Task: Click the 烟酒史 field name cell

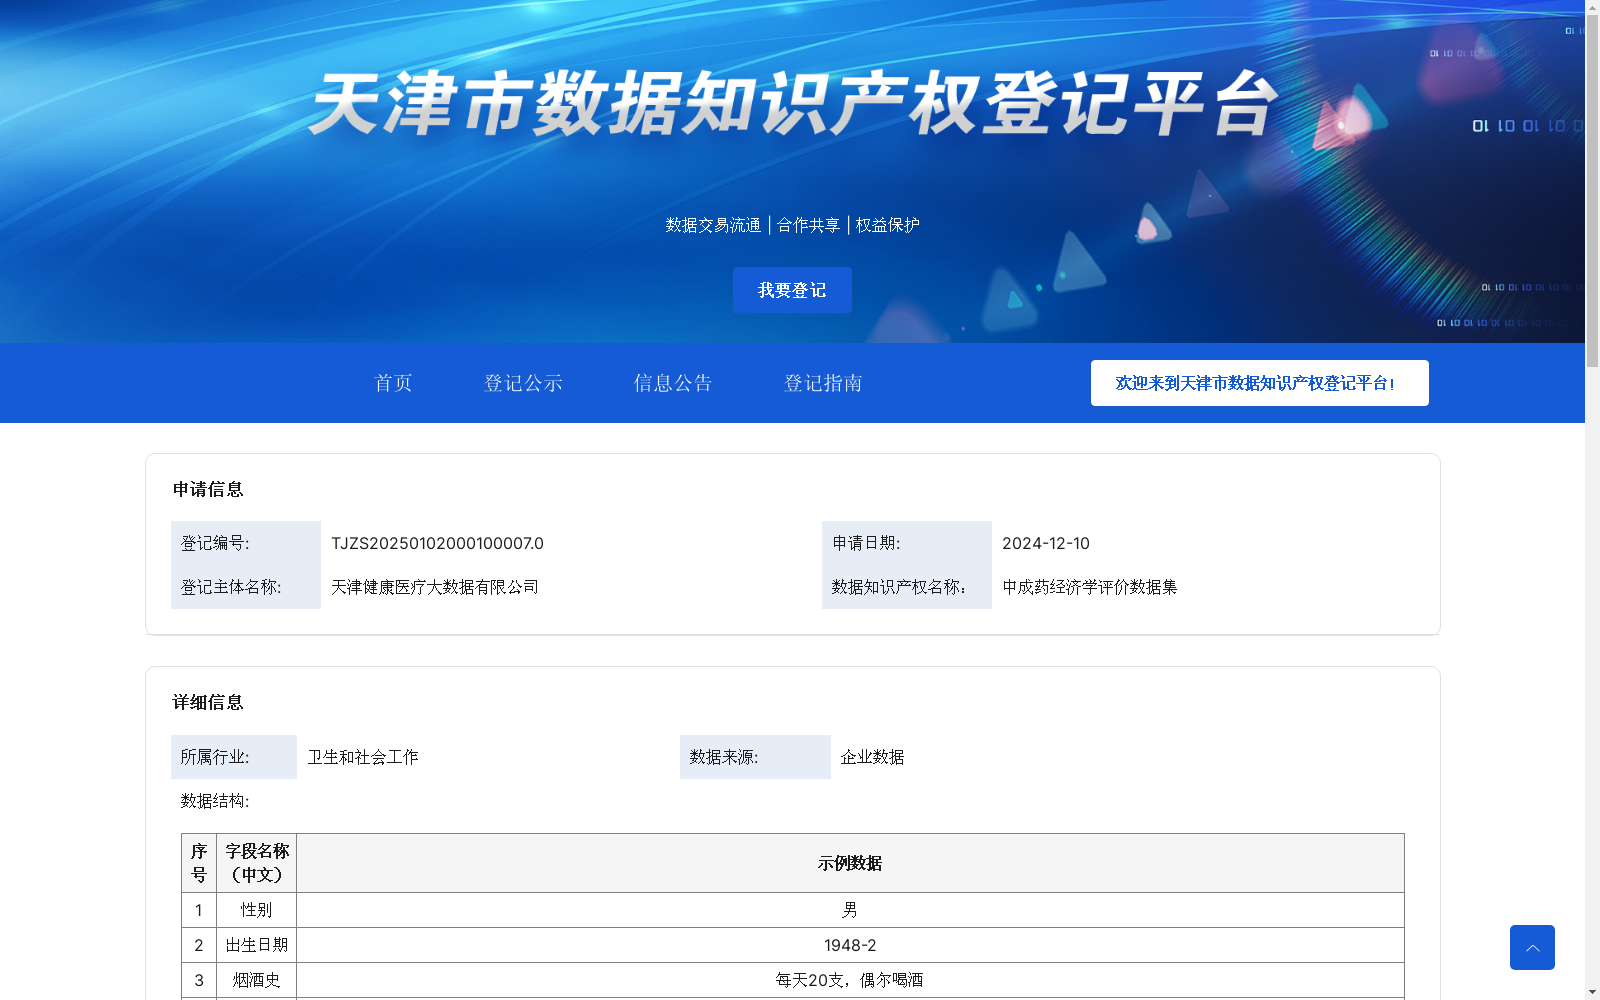Action: pos(257,980)
